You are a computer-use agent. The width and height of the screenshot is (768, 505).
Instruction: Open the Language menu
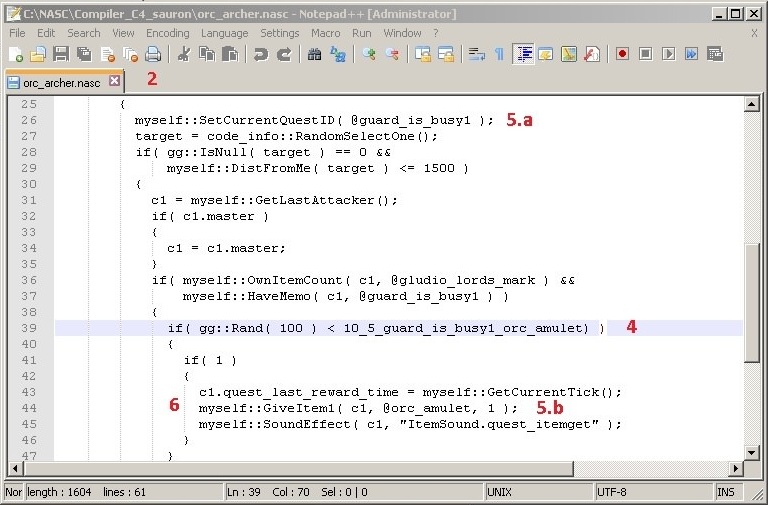pos(224,33)
